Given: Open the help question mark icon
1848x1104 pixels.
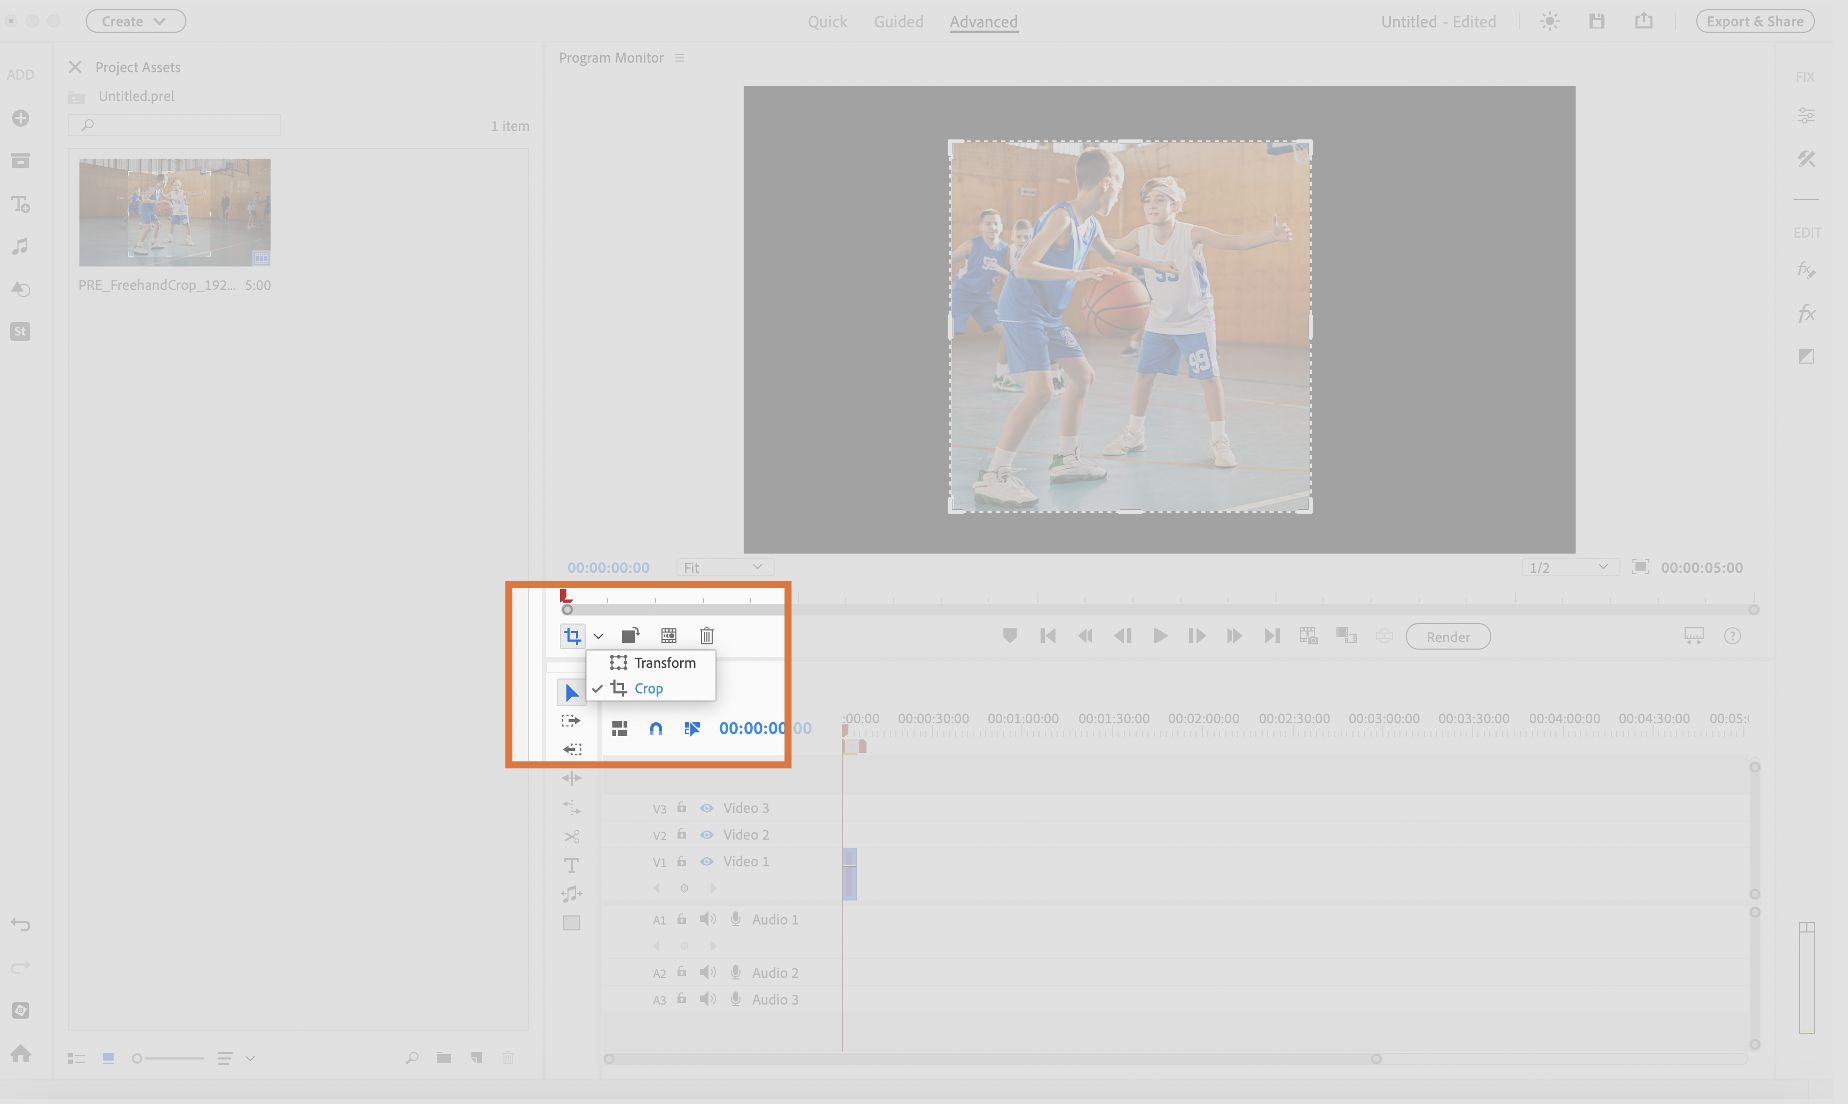Looking at the screenshot, I should 1733,636.
